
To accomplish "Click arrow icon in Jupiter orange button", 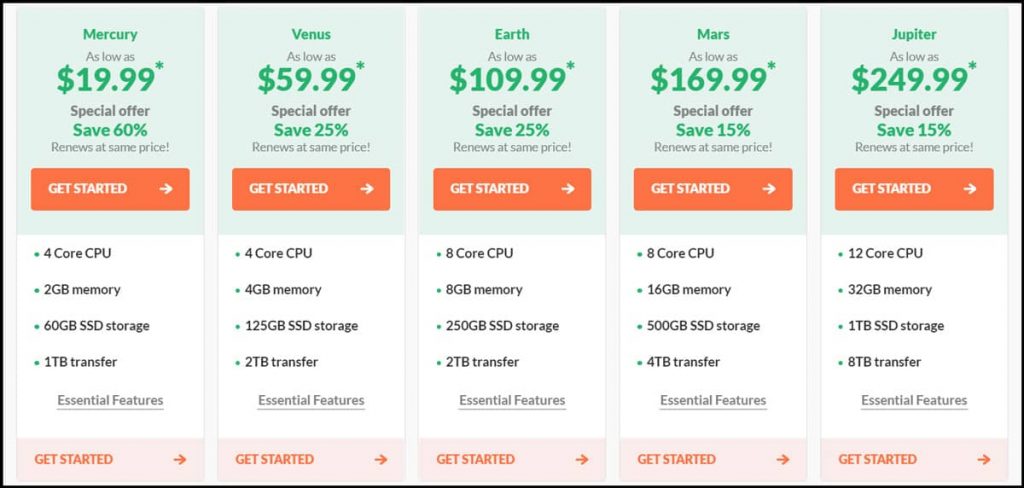I will click(x=970, y=189).
